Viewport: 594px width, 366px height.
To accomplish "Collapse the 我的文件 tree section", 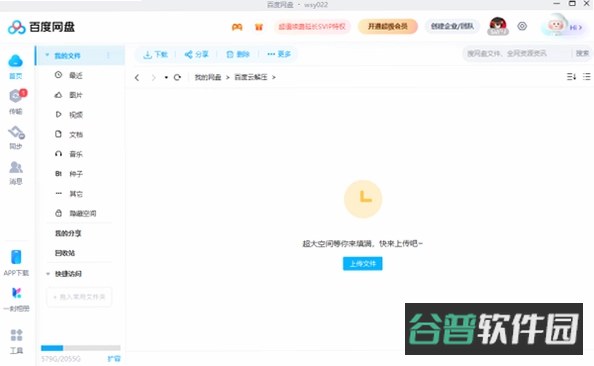I will [47, 55].
